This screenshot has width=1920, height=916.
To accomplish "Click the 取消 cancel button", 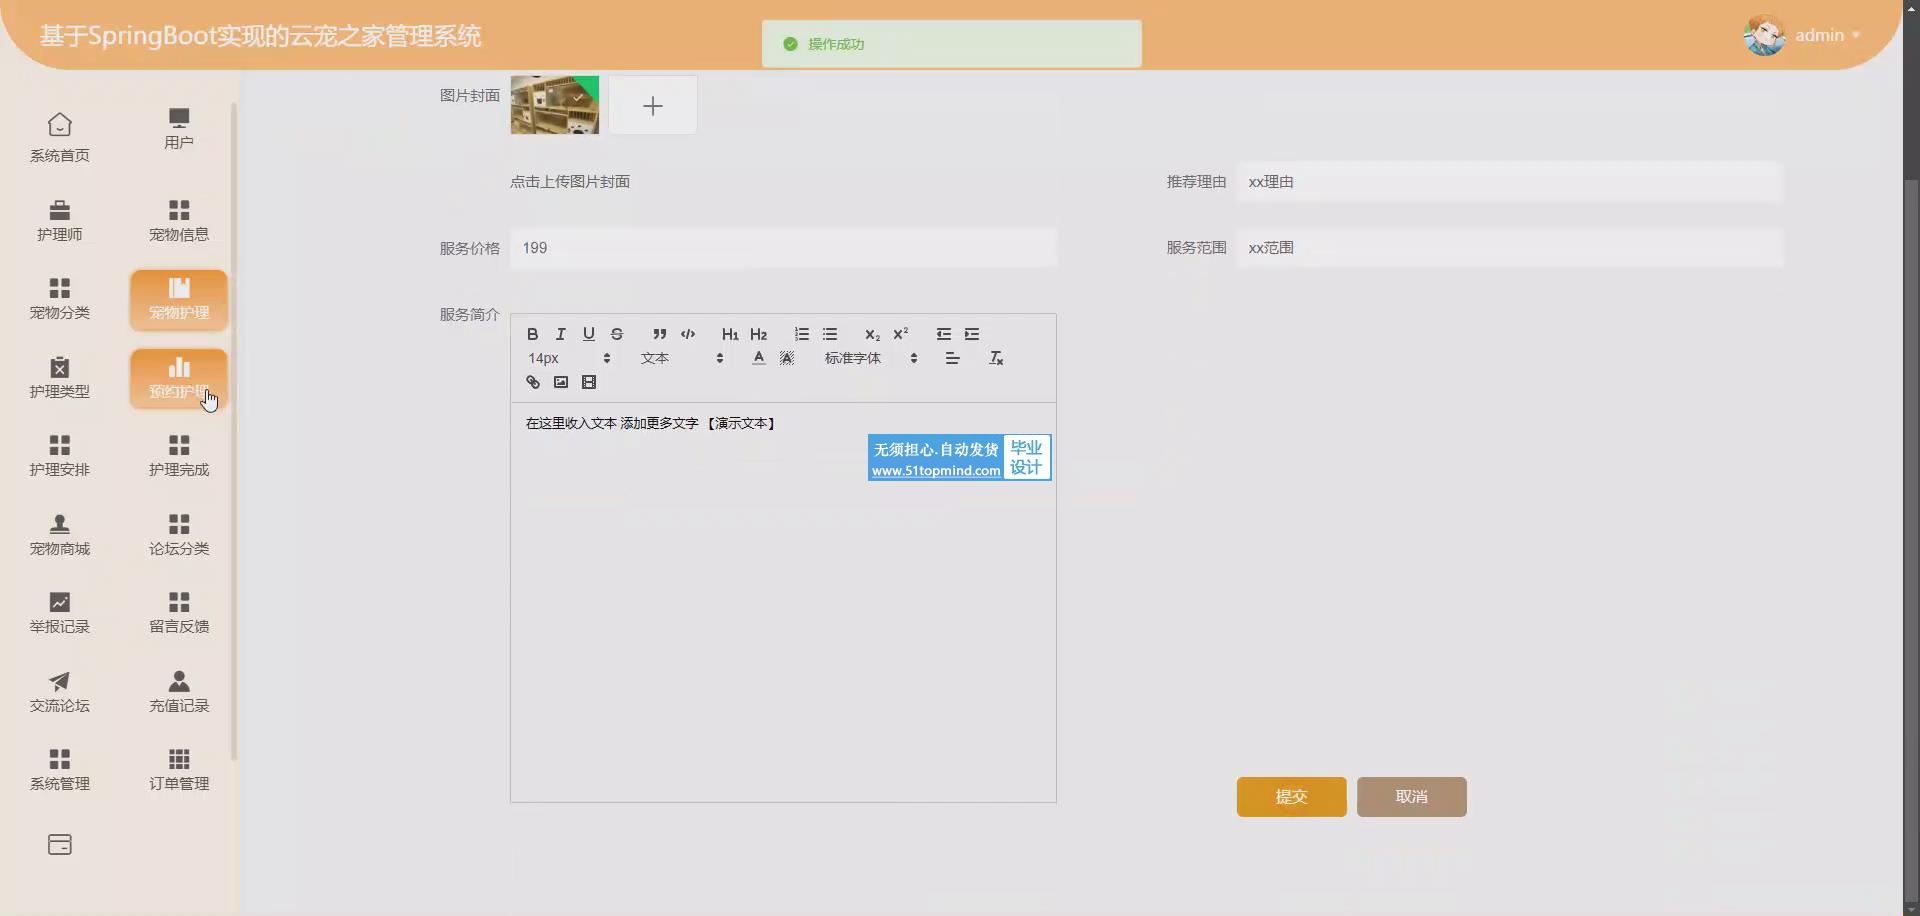I will coord(1411,797).
